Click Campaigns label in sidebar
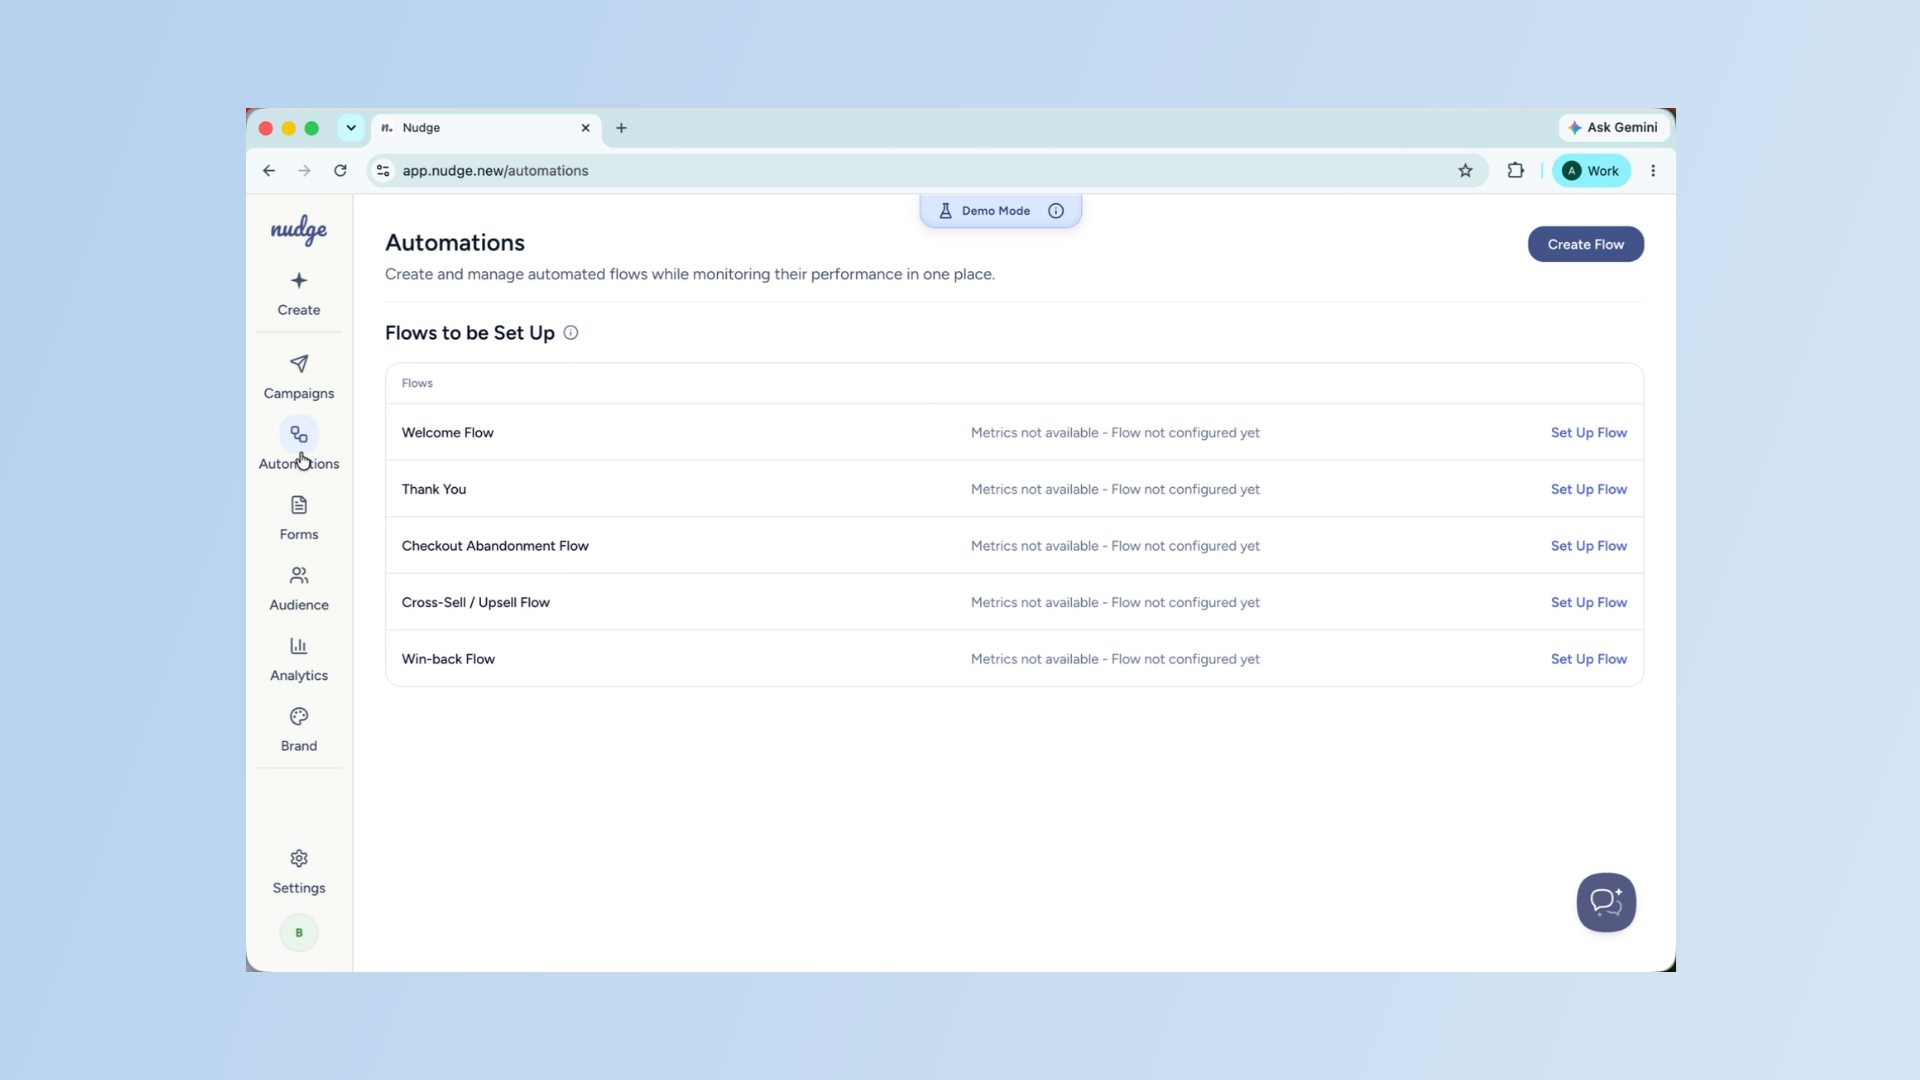Screen dimensions: 1920x1080 299,394
